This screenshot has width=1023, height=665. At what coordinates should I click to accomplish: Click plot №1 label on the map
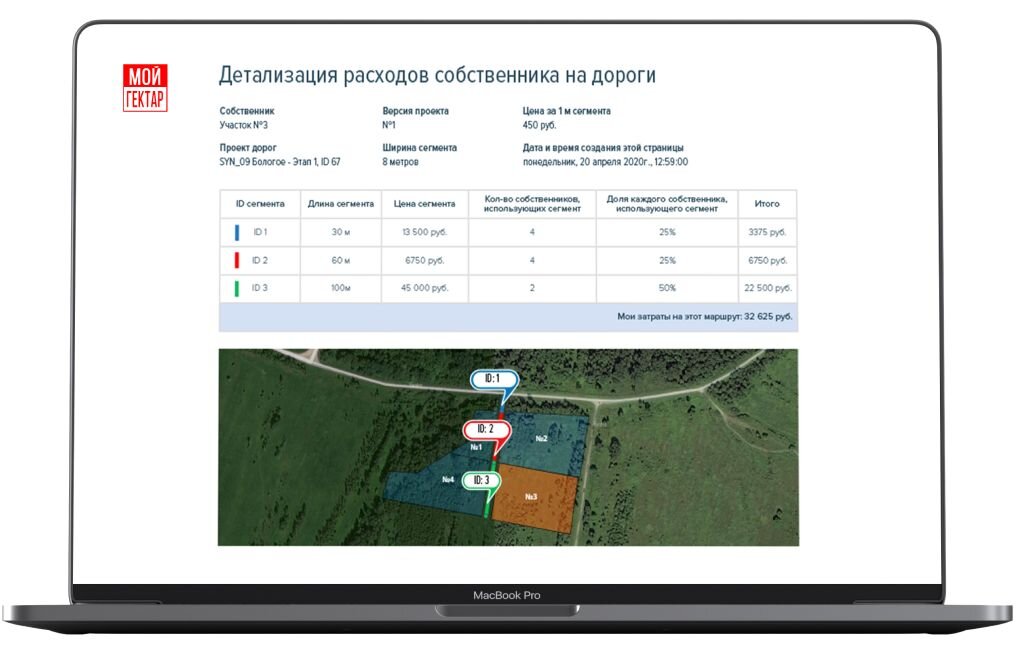[477, 447]
